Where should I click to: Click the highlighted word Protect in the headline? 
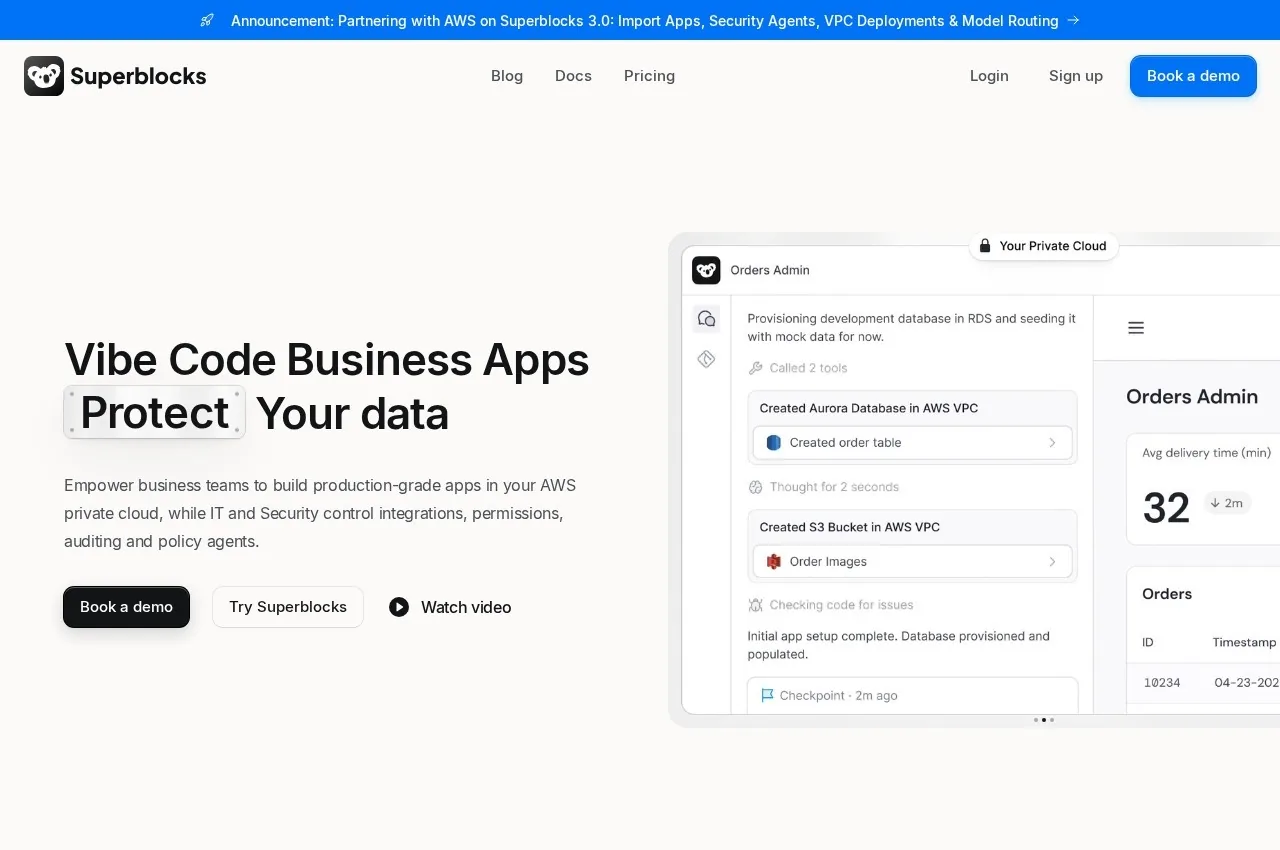click(x=155, y=412)
